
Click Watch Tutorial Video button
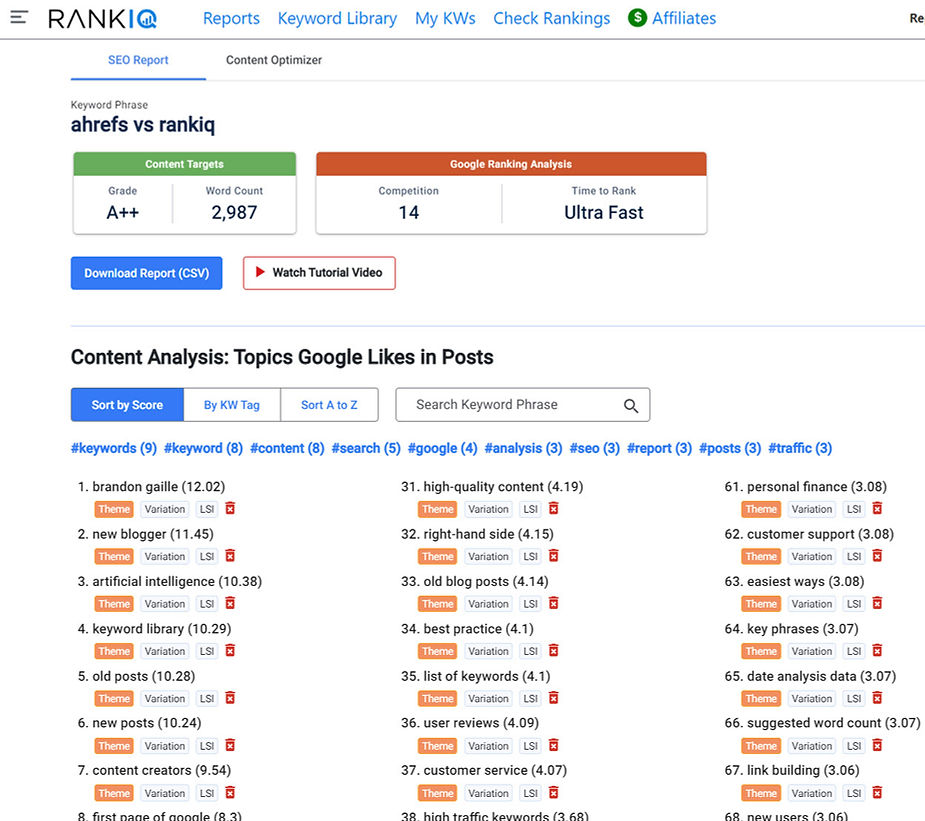pyautogui.click(x=319, y=273)
